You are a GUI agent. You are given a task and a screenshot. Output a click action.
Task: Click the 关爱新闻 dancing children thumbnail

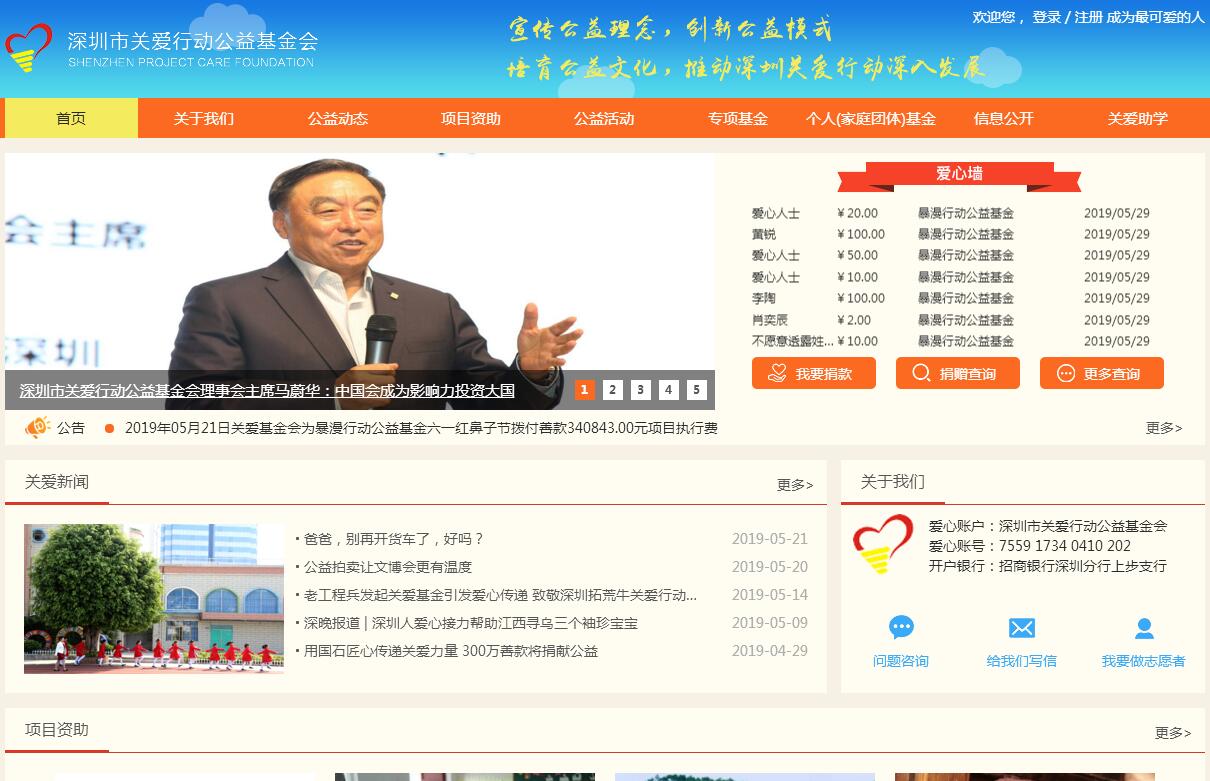[154, 598]
